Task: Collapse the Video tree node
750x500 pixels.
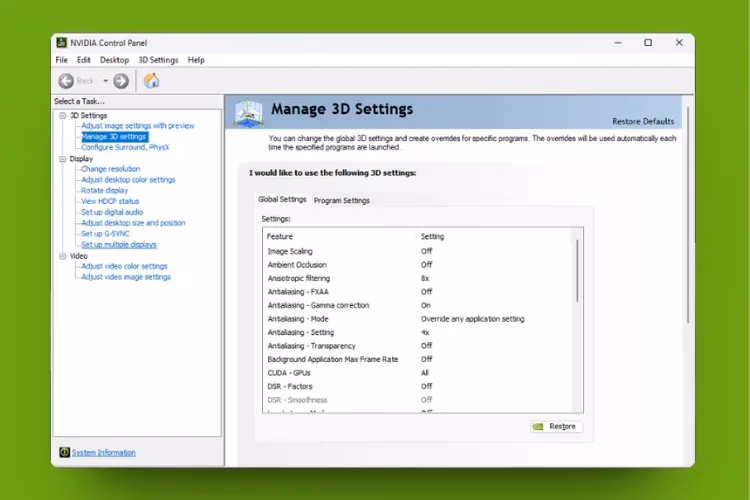Action: coord(63,256)
